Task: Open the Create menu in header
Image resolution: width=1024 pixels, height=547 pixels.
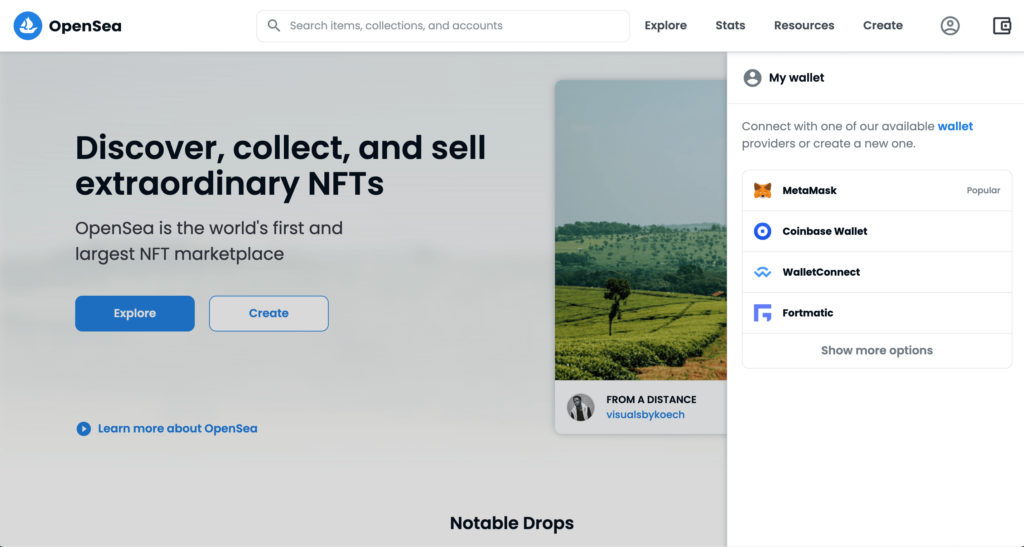Action: [883, 25]
